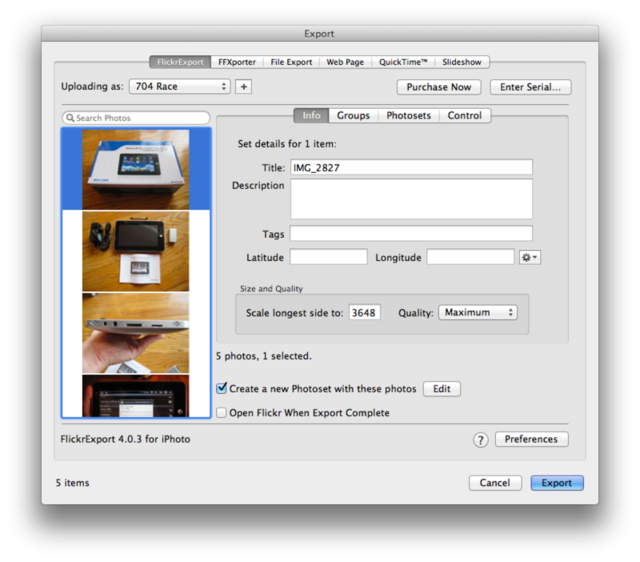Viewport: 640px width, 562px height.
Task: Click the Purchase Now button
Action: click(439, 87)
